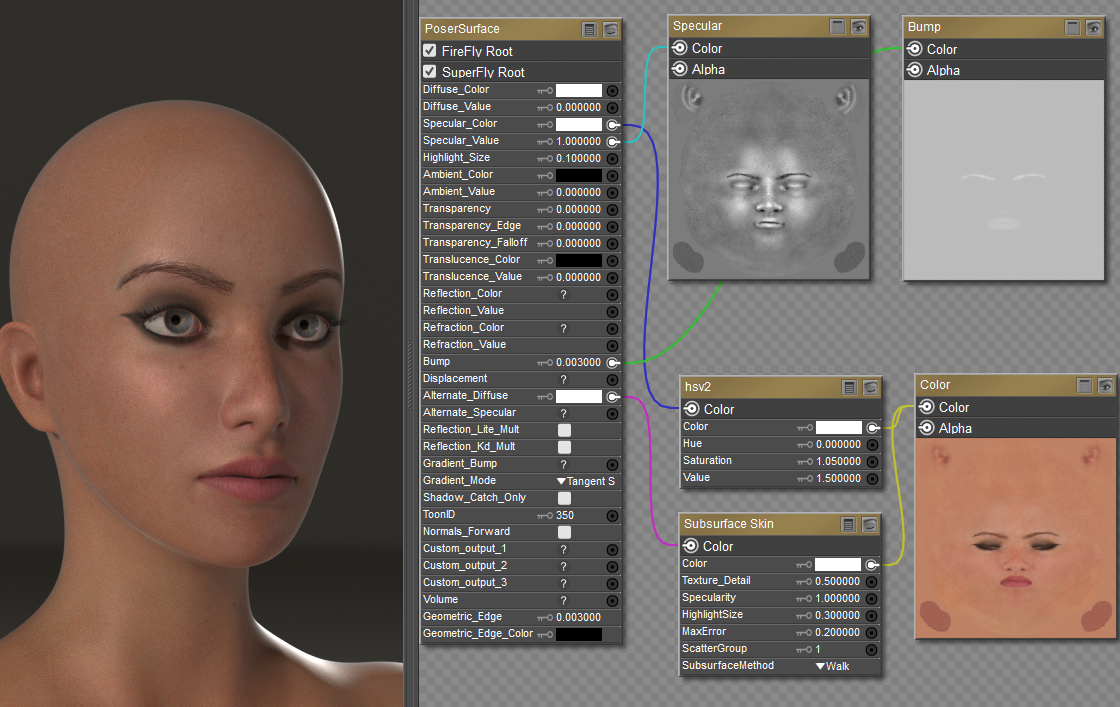1120x707 pixels.
Task: Enable the Shadow_Catch_Only checkbox
Action: pos(564,498)
